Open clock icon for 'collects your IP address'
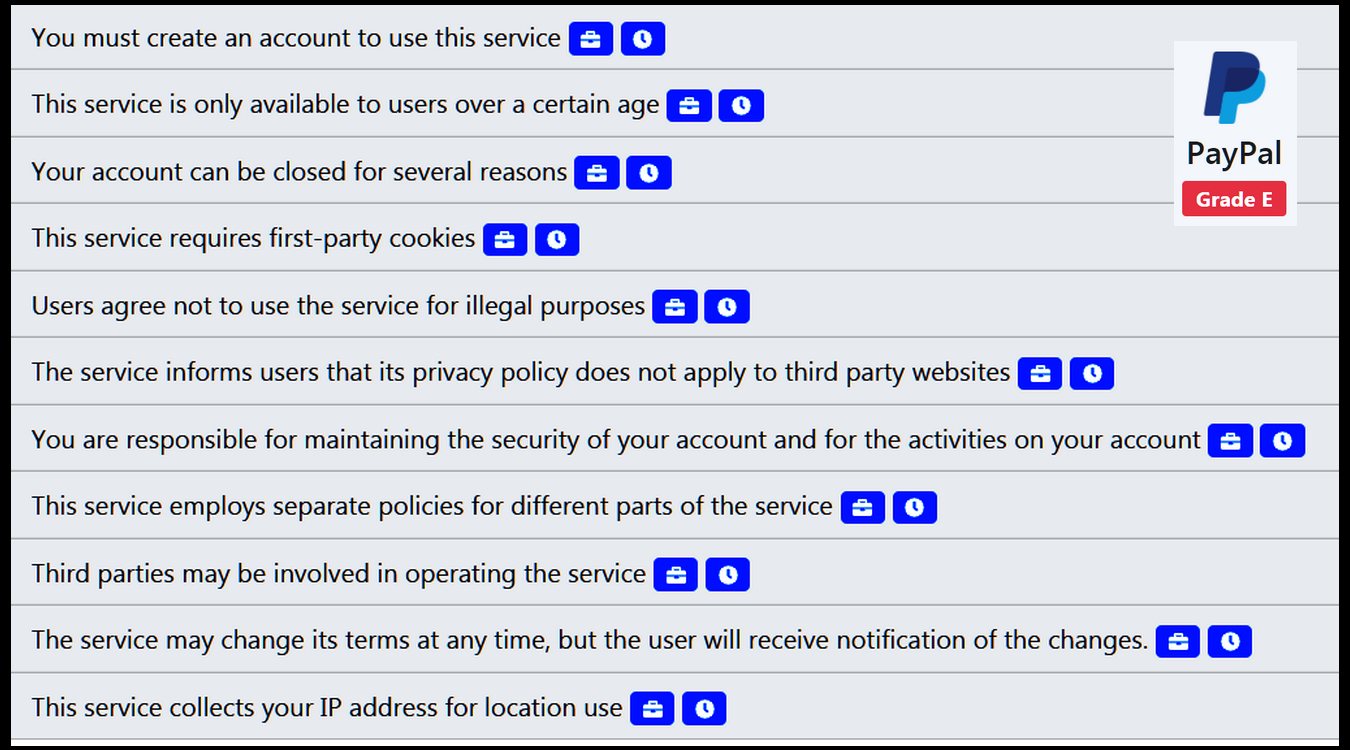Screen dimensions: 1350x750 coord(704,708)
